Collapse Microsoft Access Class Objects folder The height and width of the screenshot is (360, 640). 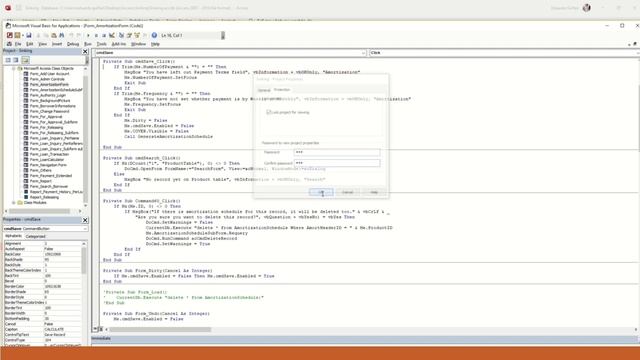[14, 69]
